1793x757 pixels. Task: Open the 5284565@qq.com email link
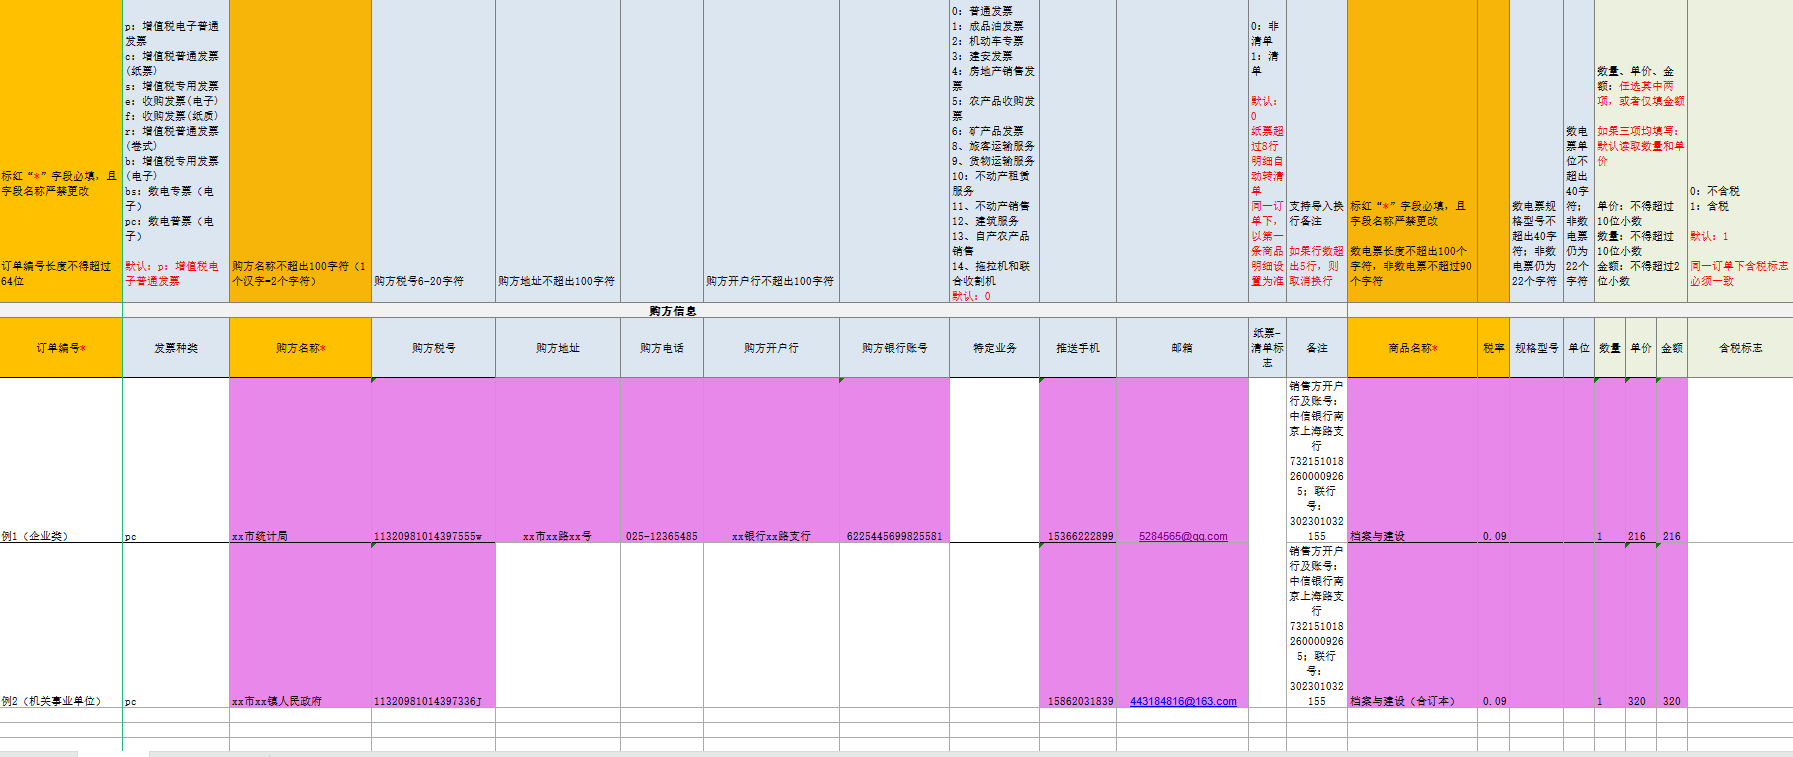pos(1182,537)
